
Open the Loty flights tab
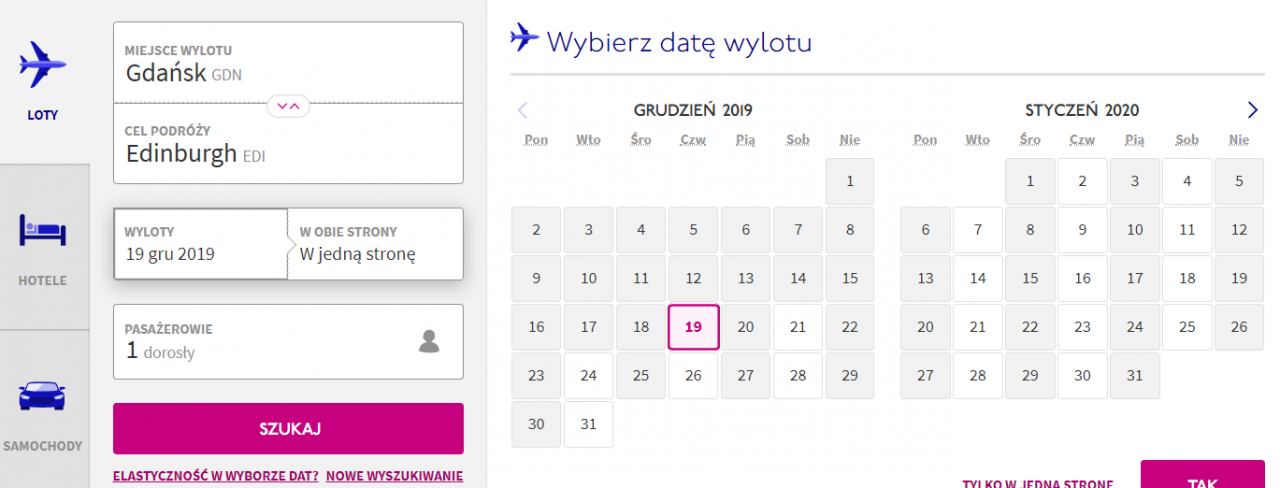pyautogui.click(x=43, y=81)
